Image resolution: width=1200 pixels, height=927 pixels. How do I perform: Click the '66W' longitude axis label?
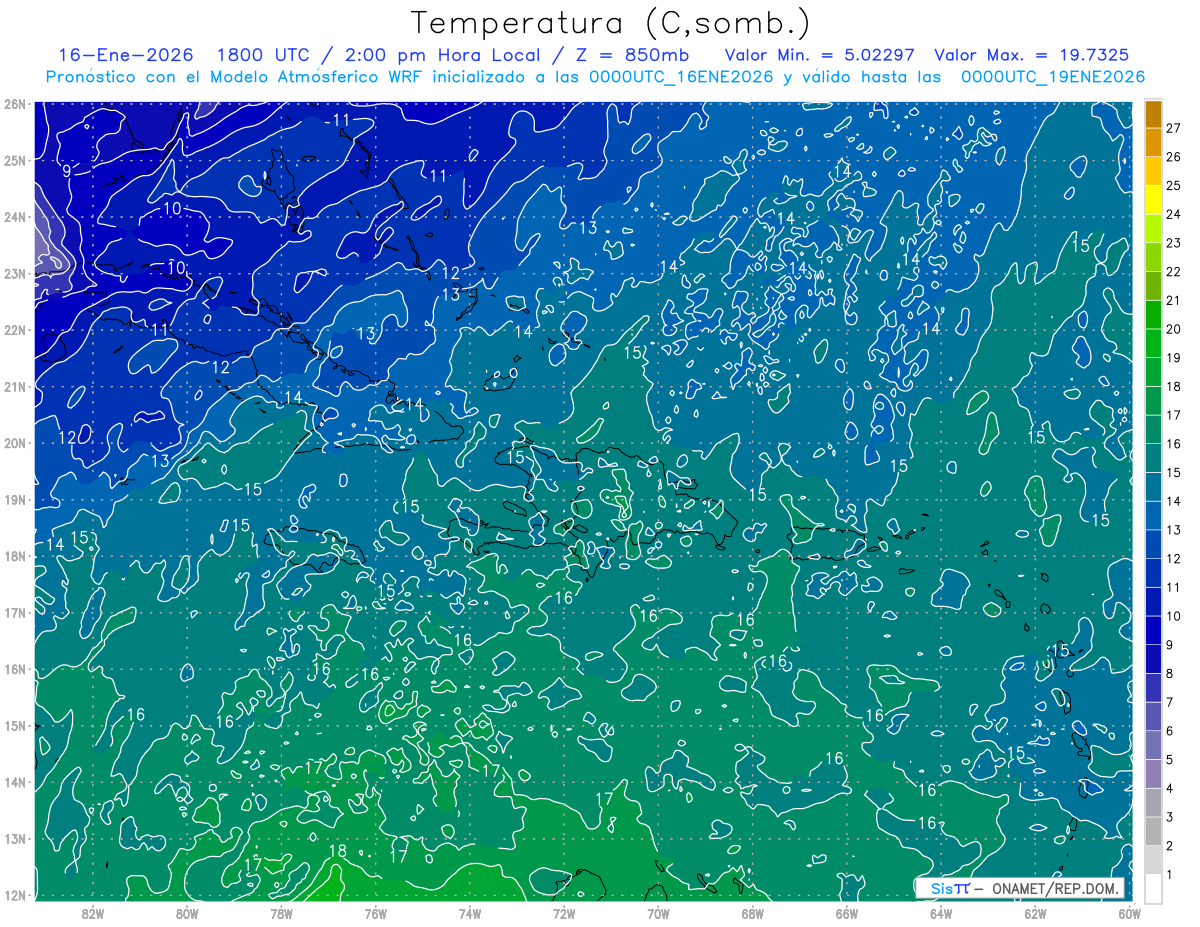[x=846, y=913]
